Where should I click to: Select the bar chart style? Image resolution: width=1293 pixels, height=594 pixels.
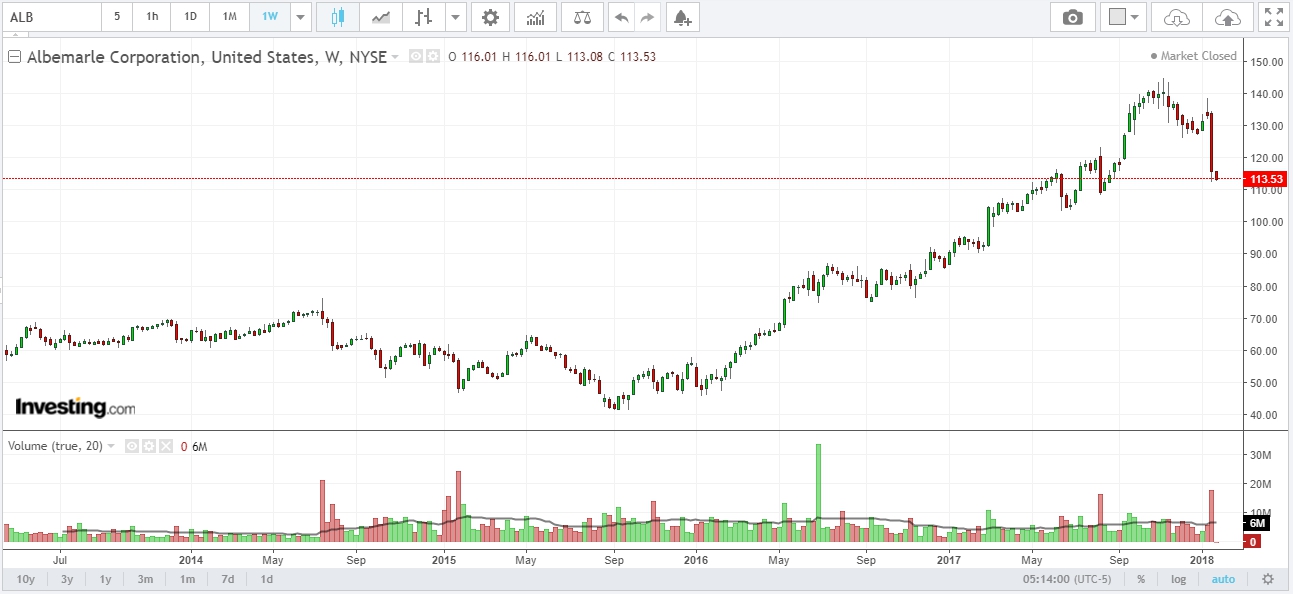click(424, 17)
